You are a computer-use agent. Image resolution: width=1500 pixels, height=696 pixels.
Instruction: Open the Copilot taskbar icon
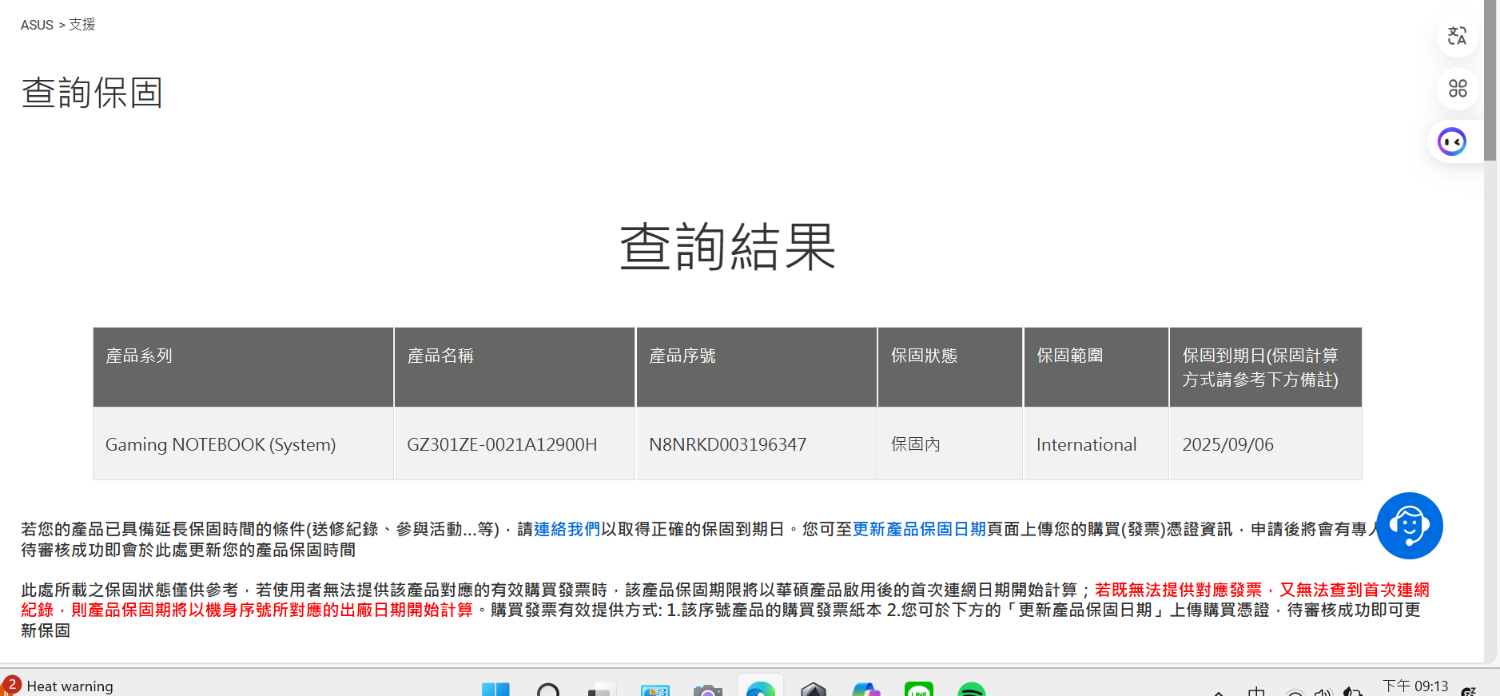click(x=866, y=689)
